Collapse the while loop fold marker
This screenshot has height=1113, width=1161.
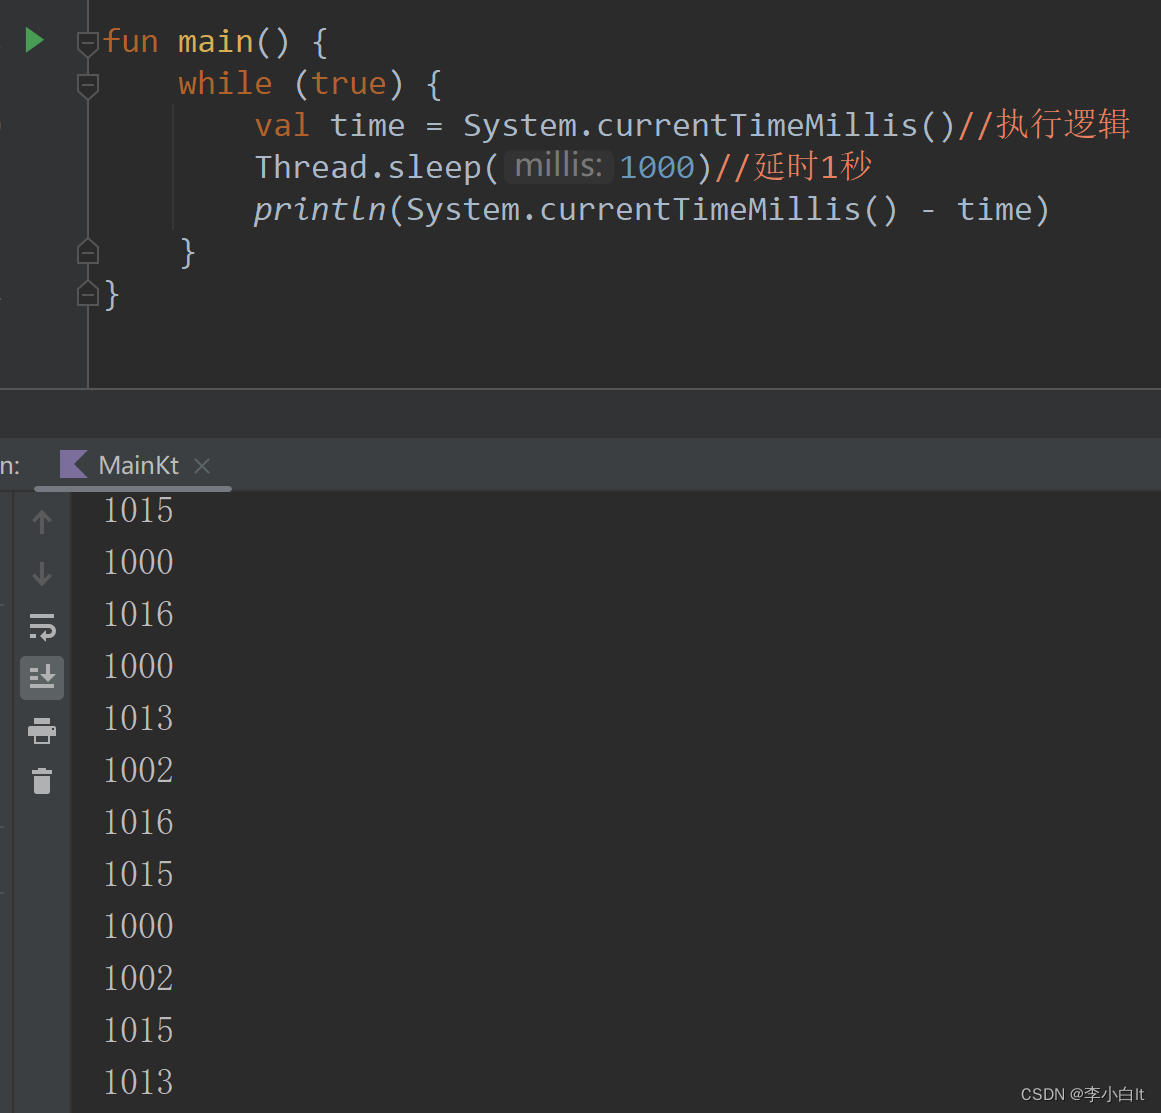click(88, 85)
